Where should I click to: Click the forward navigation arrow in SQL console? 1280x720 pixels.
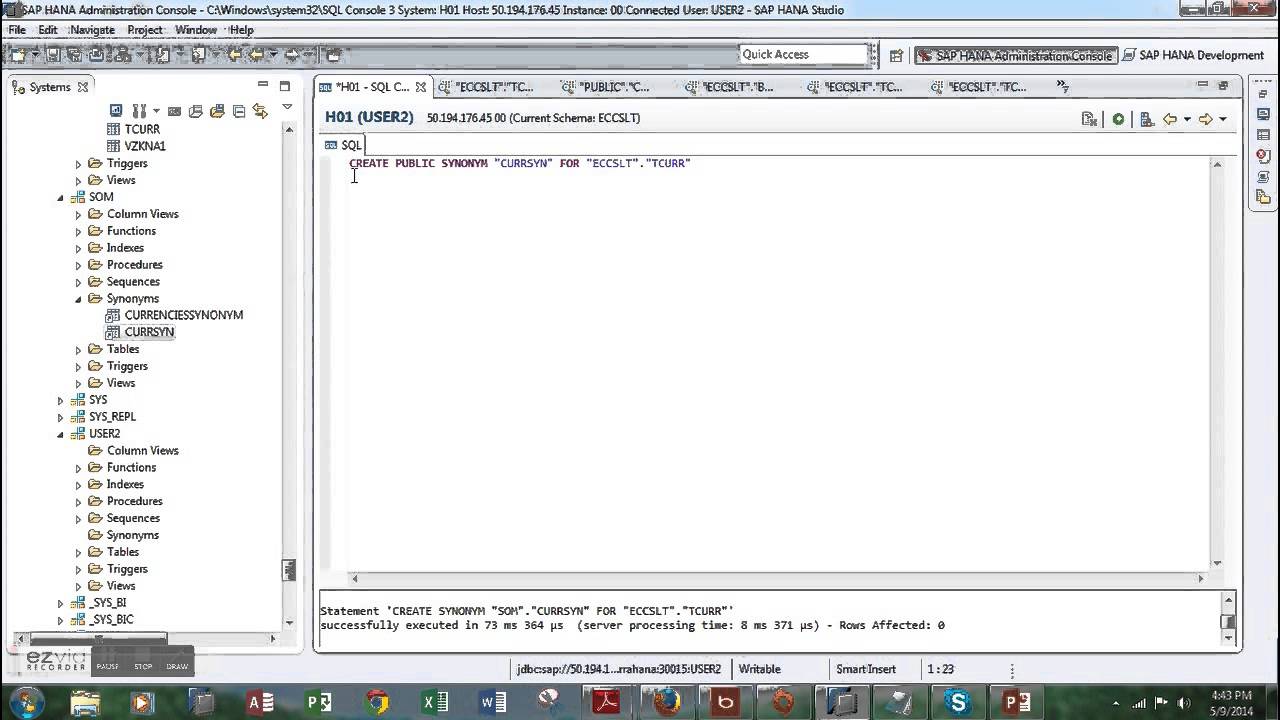pos(1205,119)
